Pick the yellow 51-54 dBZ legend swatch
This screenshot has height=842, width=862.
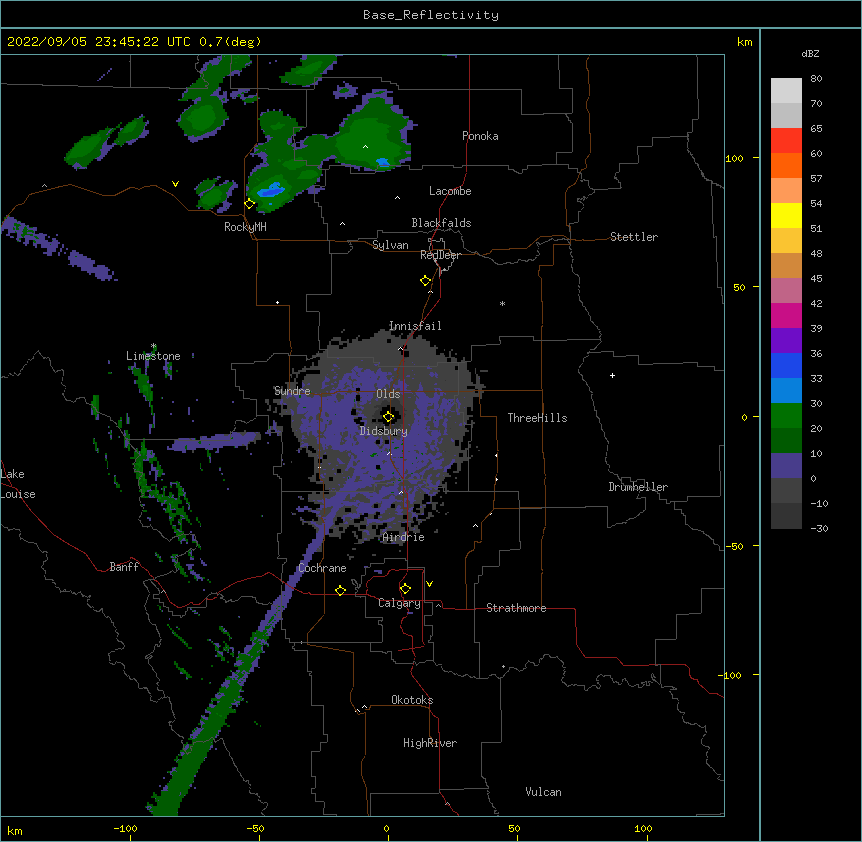click(x=786, y=215)
